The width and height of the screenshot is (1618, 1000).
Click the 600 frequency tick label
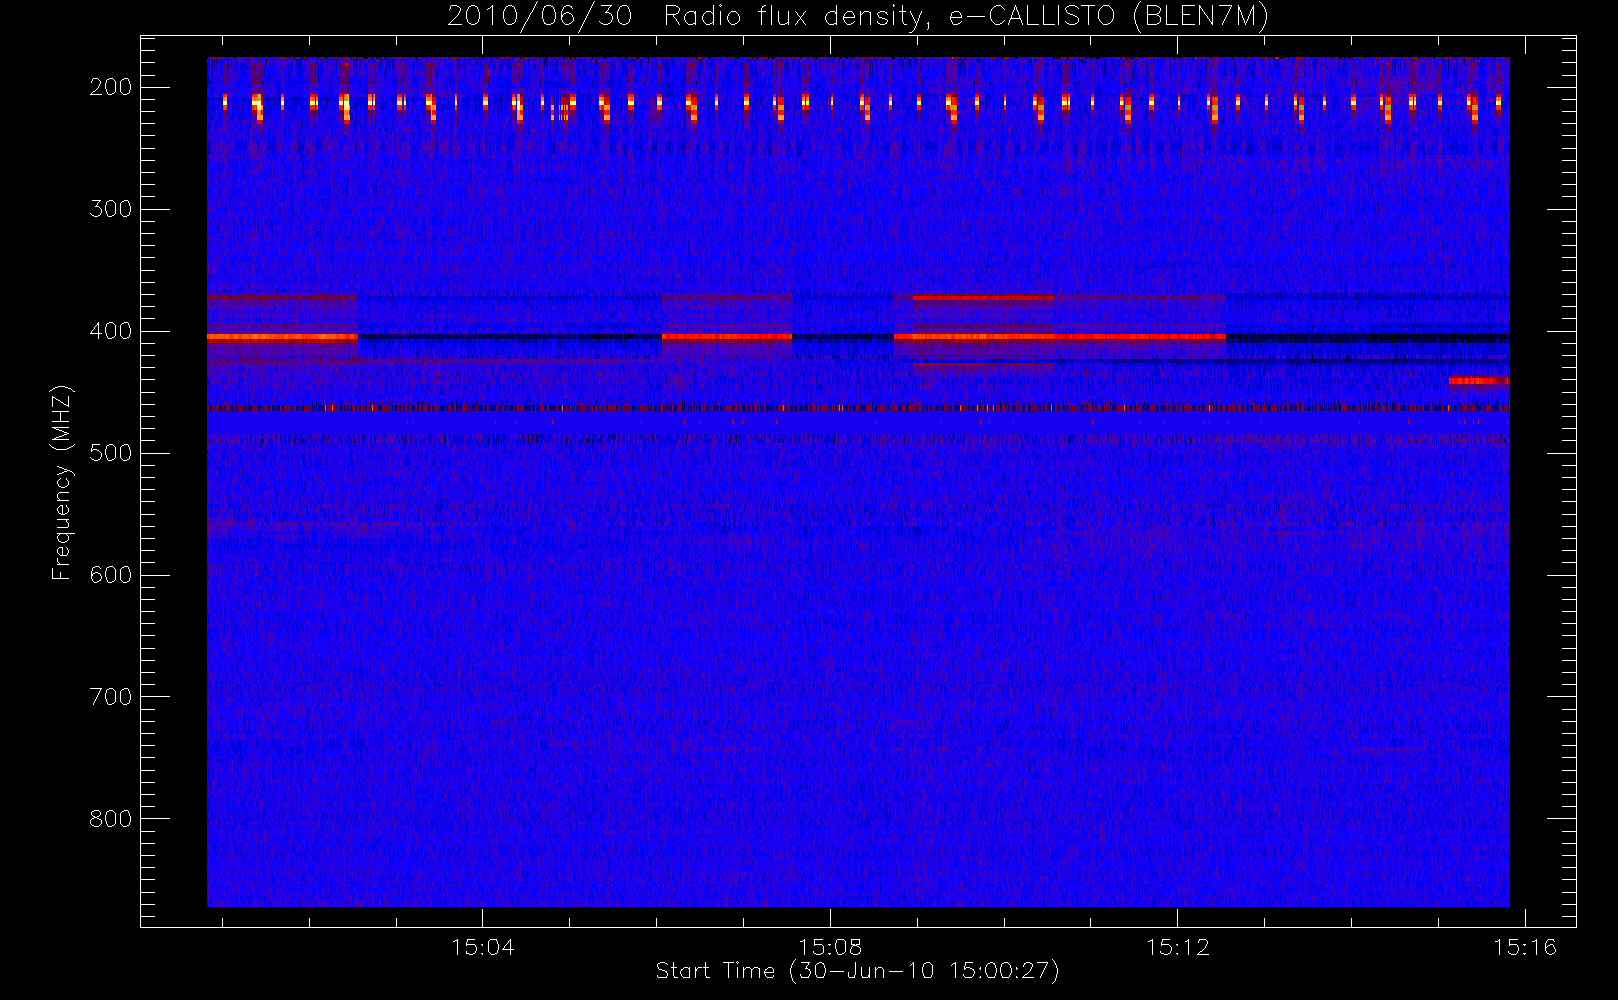(x=111, y=575)
